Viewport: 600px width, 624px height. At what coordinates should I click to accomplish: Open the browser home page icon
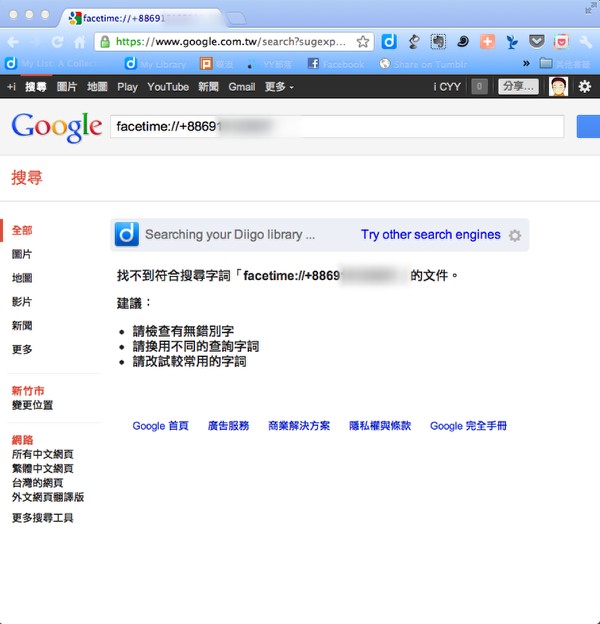[x=80, y=42]
